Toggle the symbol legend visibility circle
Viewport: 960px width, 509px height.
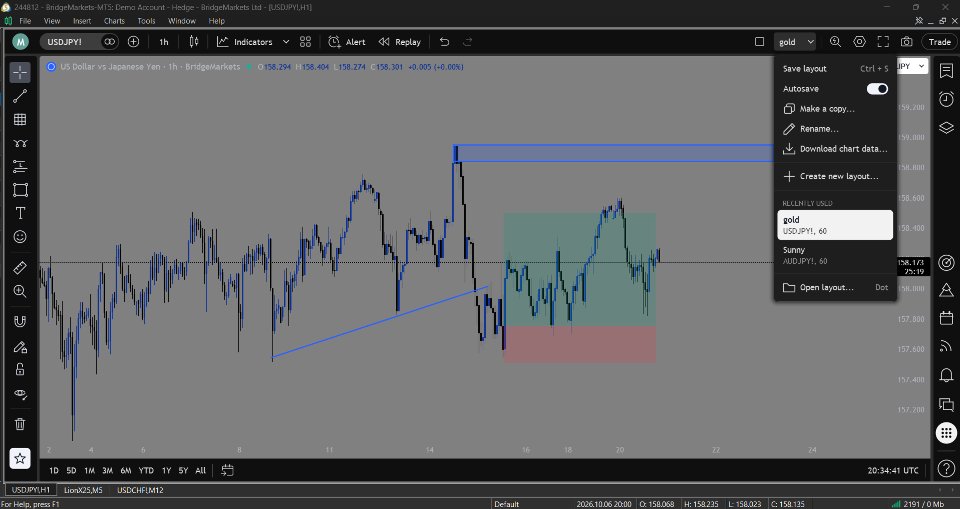pyautogui.click(x=51, y=67)
